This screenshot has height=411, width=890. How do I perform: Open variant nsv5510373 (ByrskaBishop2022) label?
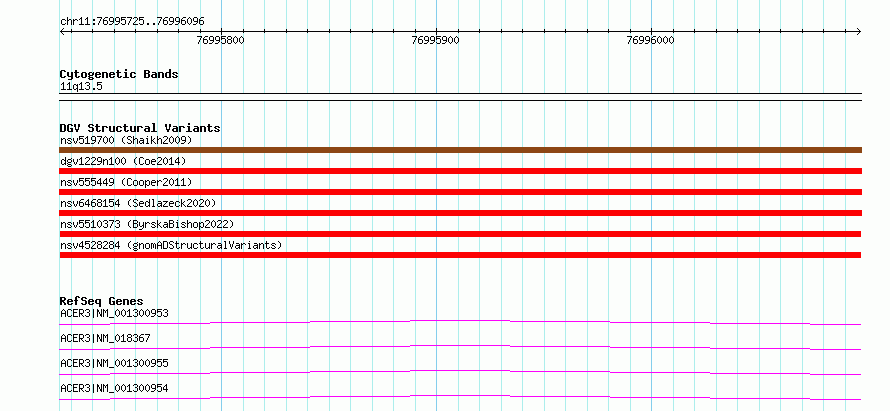point(147,224)
